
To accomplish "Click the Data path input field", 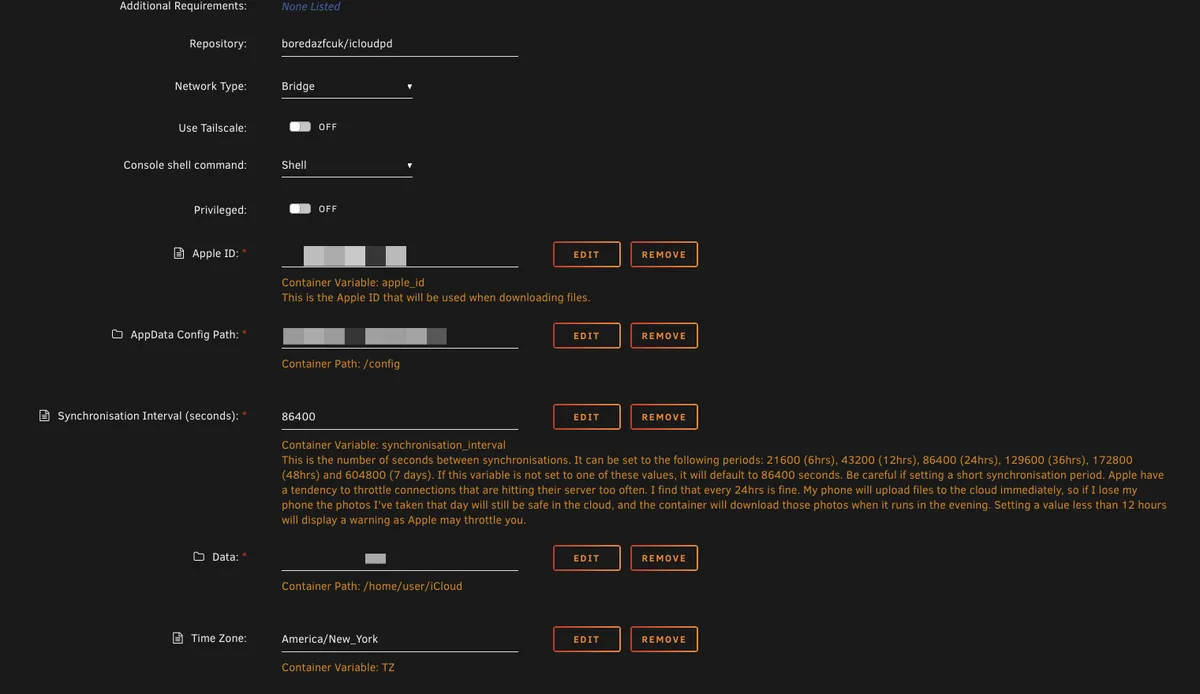I will pyautogui.click(x=400, y=558).
